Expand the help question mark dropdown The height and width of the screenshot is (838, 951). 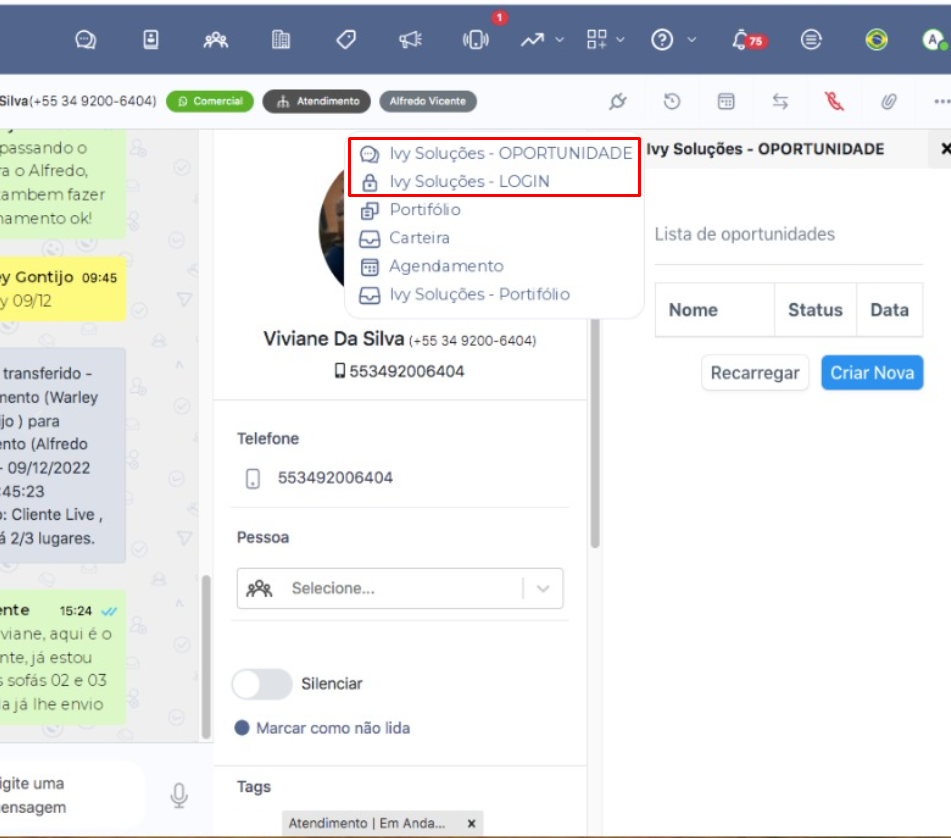pos(691,40)
